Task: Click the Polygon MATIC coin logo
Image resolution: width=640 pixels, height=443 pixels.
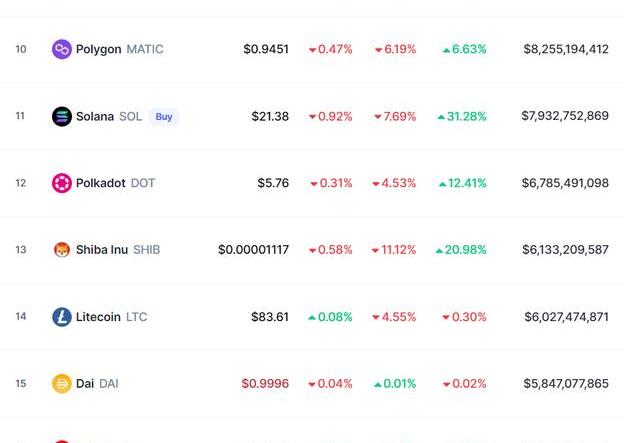Action: [62, 49]
